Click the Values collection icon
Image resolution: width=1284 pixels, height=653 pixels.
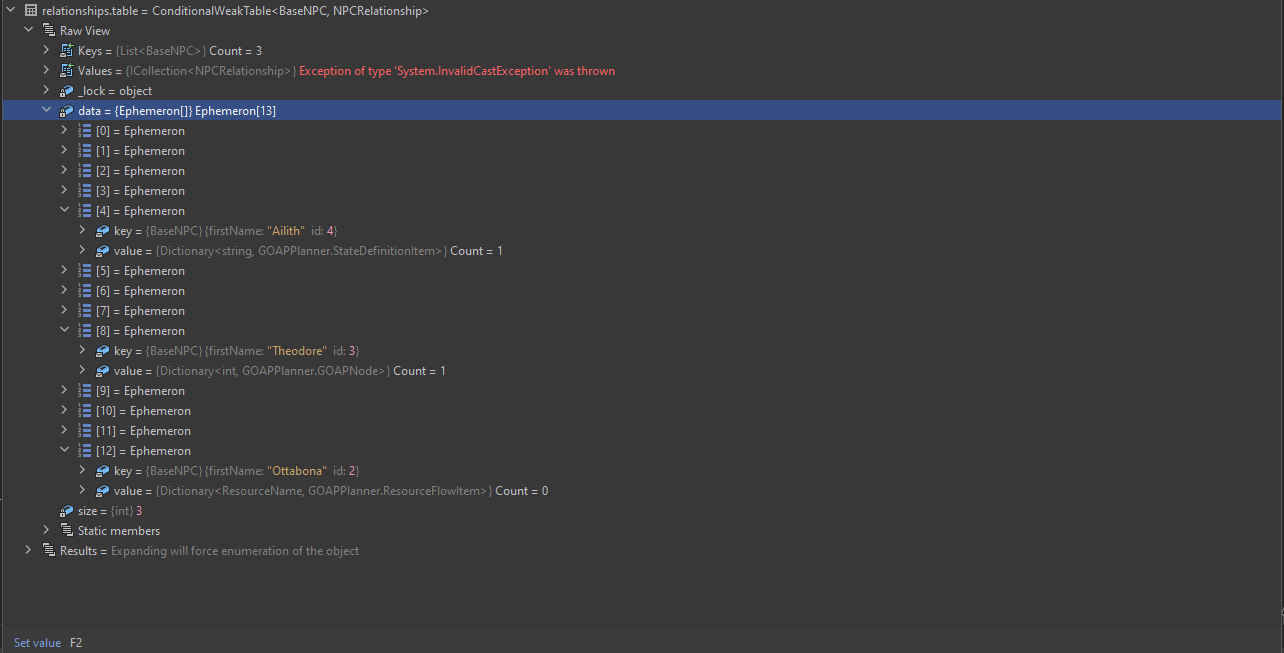click(65, 70)
